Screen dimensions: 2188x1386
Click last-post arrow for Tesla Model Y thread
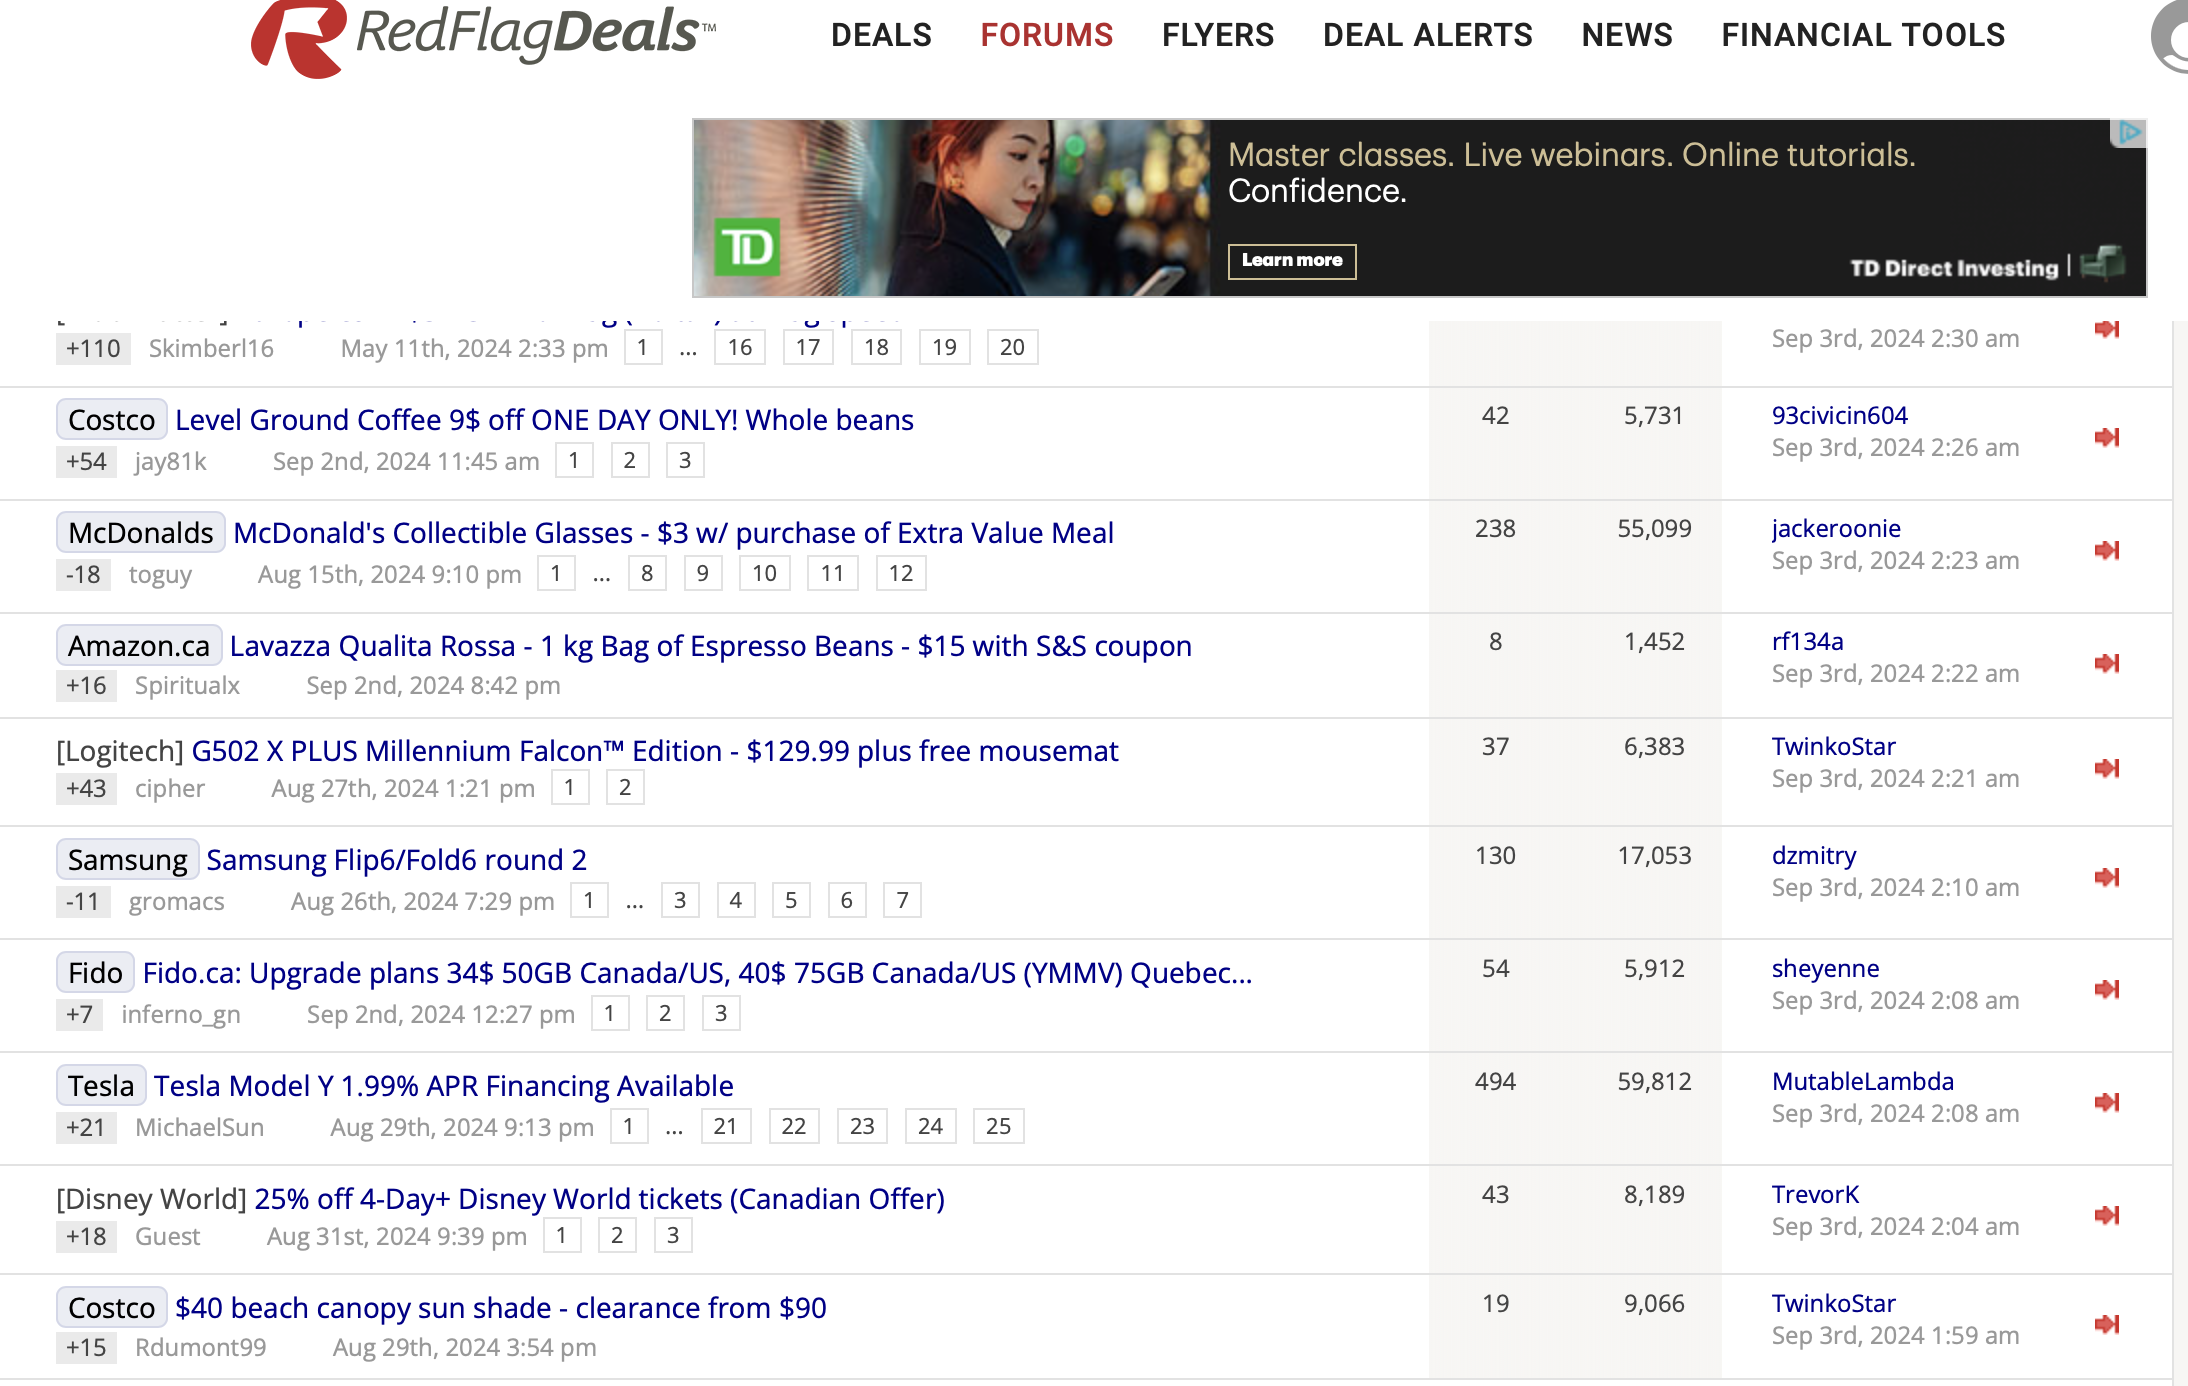2107,1102
